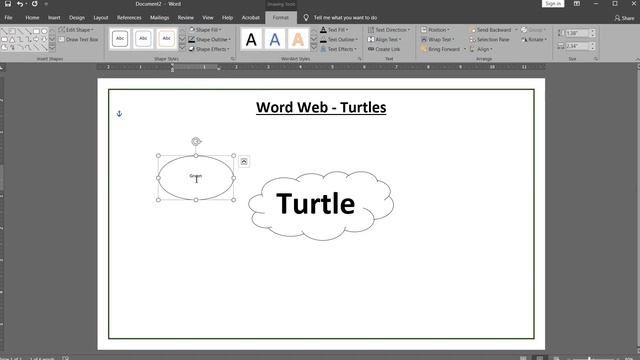Click the Bring Forward button
Screen dimensions: 640x360
[x=440, y=49]
